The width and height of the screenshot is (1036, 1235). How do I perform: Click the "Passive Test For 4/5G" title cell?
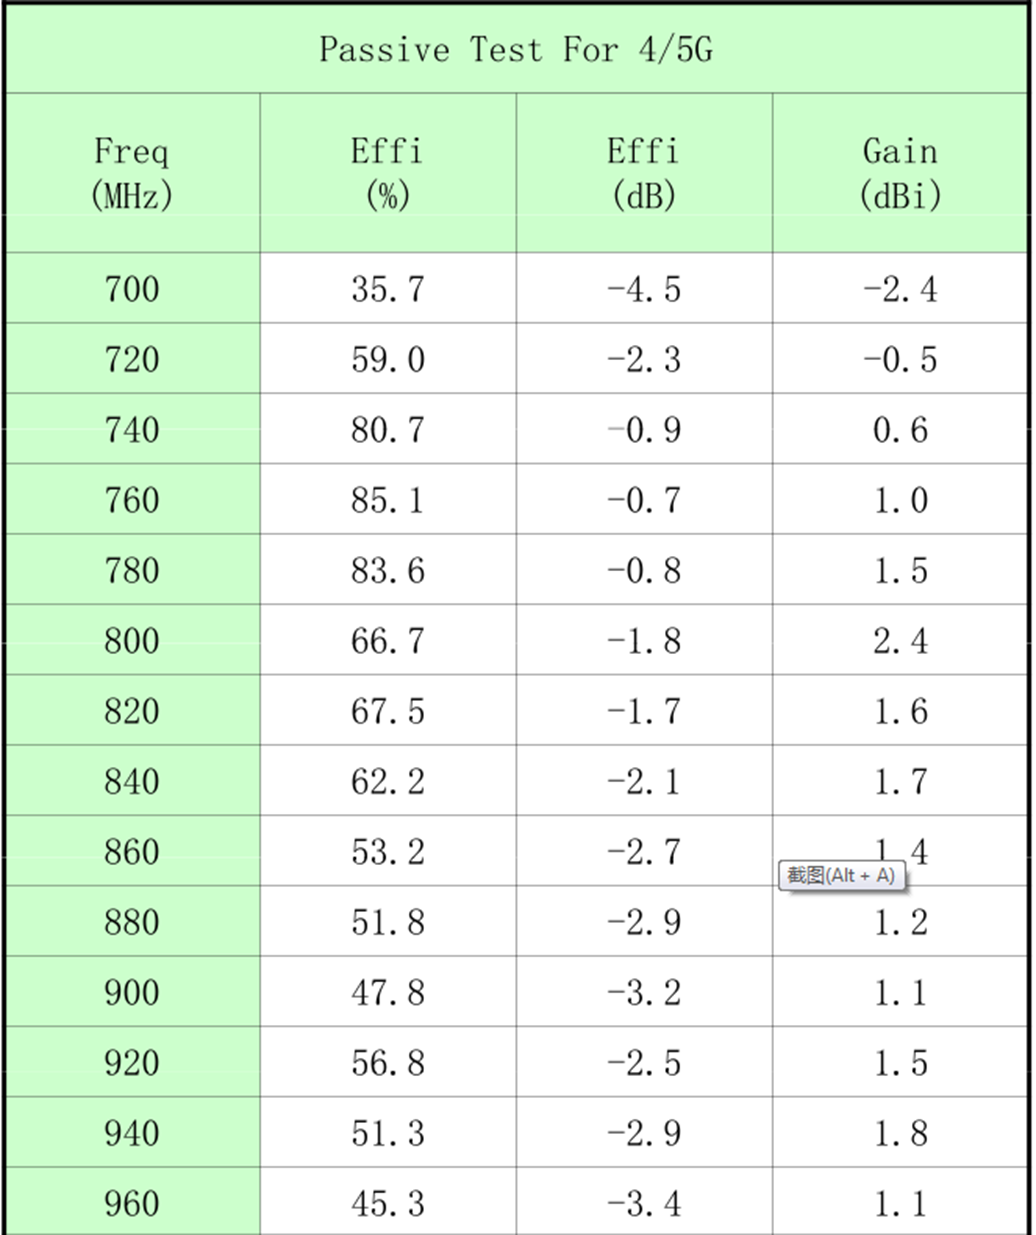tap(516, 50)
